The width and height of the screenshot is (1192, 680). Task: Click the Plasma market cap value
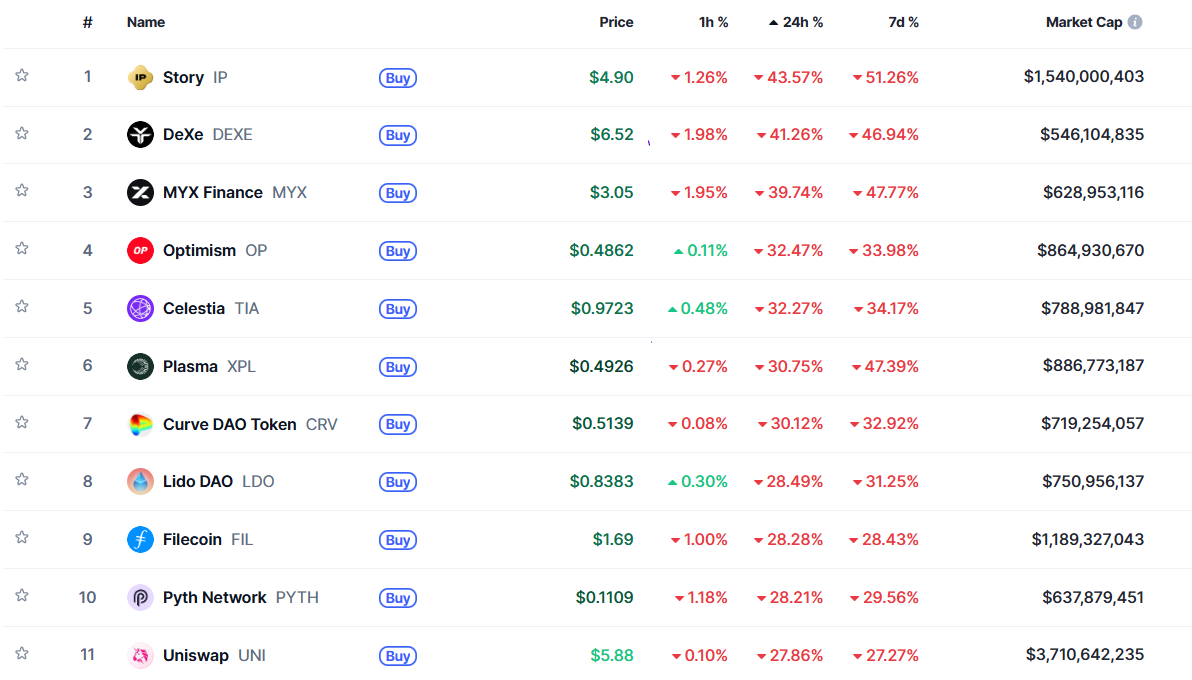click(1093, 366)
